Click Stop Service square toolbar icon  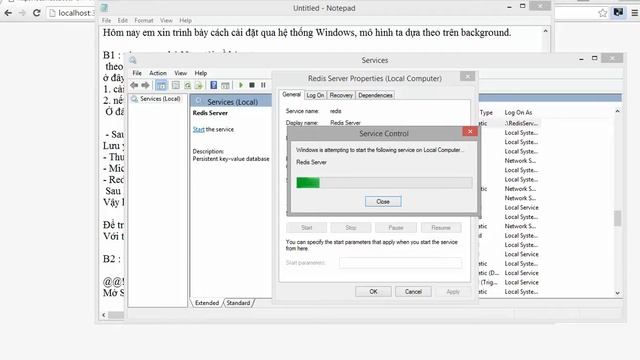pos(252,85)
